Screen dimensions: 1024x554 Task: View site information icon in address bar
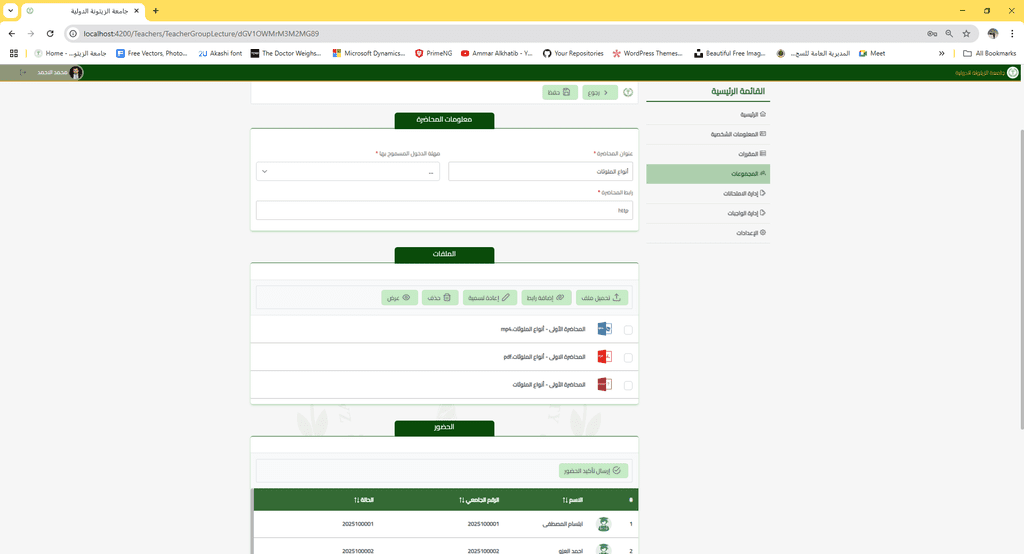(x=73, y=33)
